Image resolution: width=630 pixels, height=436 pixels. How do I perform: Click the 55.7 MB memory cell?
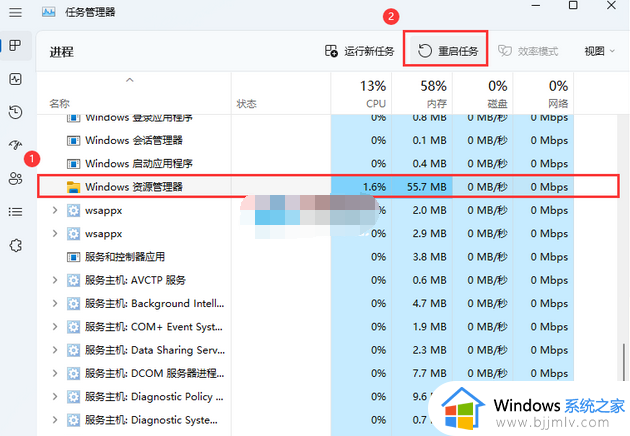pyautogui.click(x=422, y=187)
